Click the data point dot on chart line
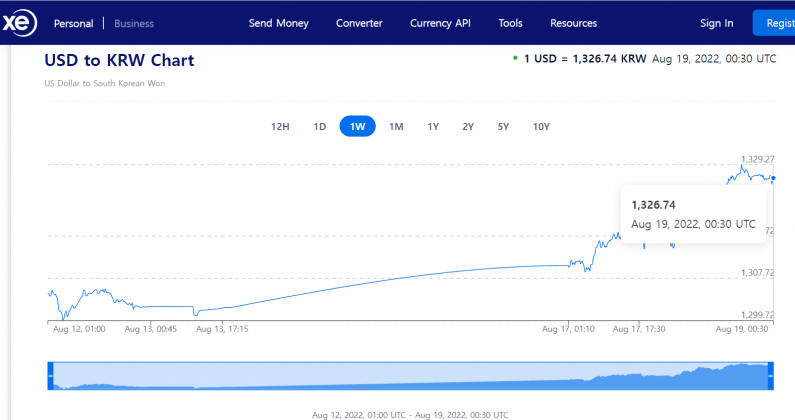The height and width of the screenshot is (420, 795). pyautogui.click(x=773, y=178)
